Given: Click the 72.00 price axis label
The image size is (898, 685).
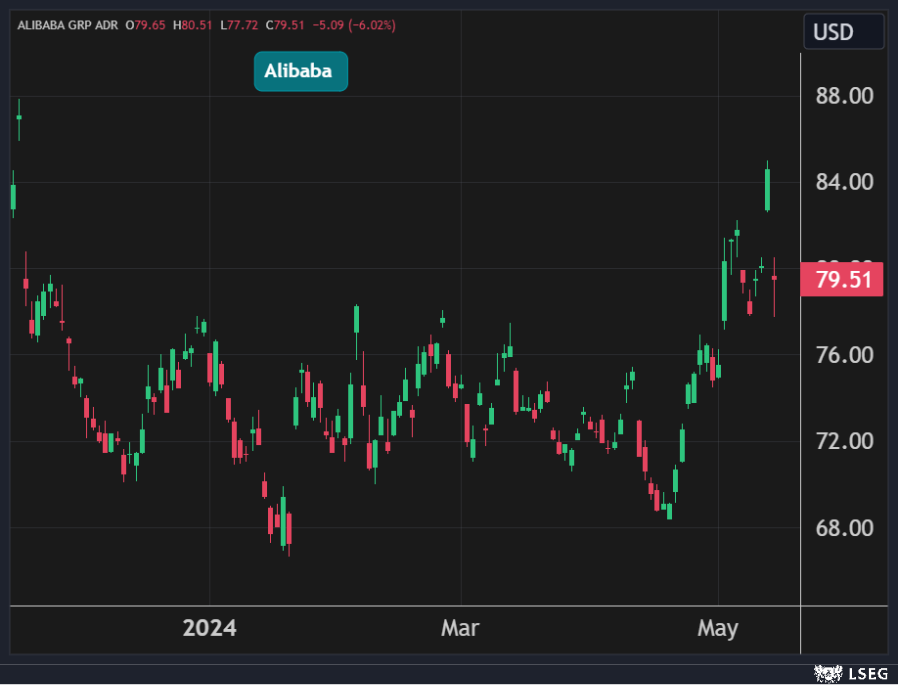Looking at the screenshot, I should click(846, 441).
